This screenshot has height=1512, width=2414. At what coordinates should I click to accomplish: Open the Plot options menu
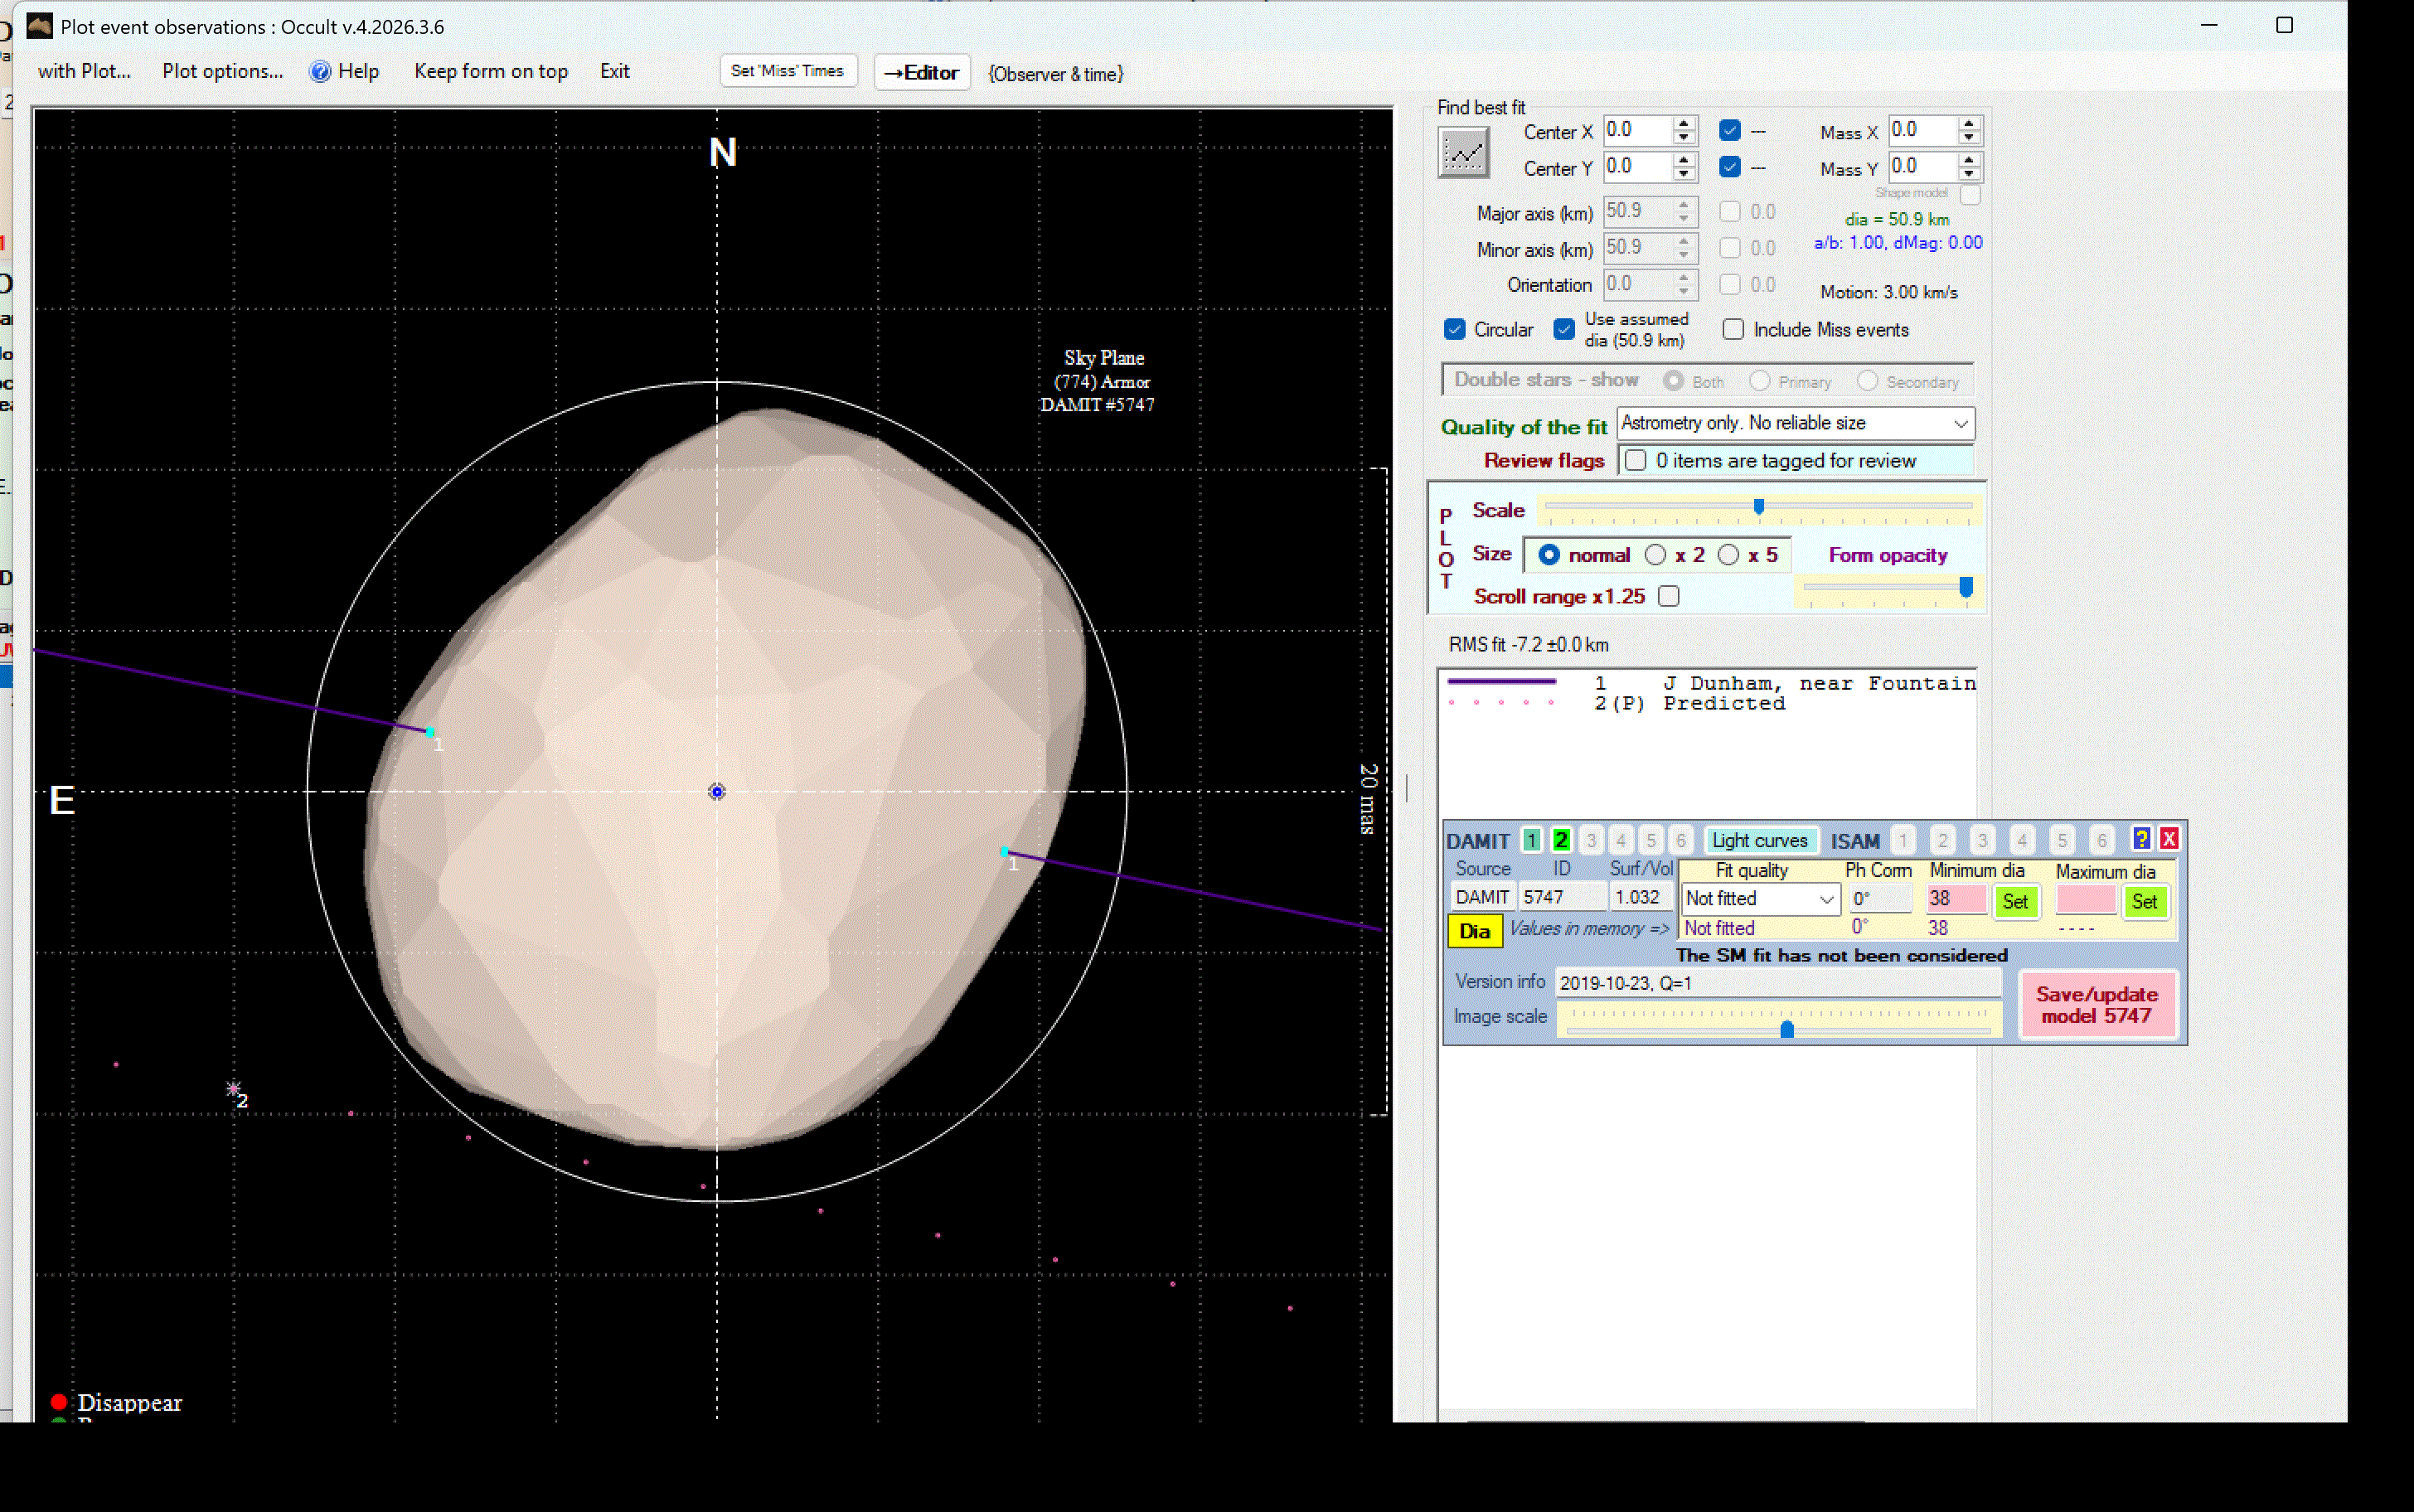[x=222, y=71]
